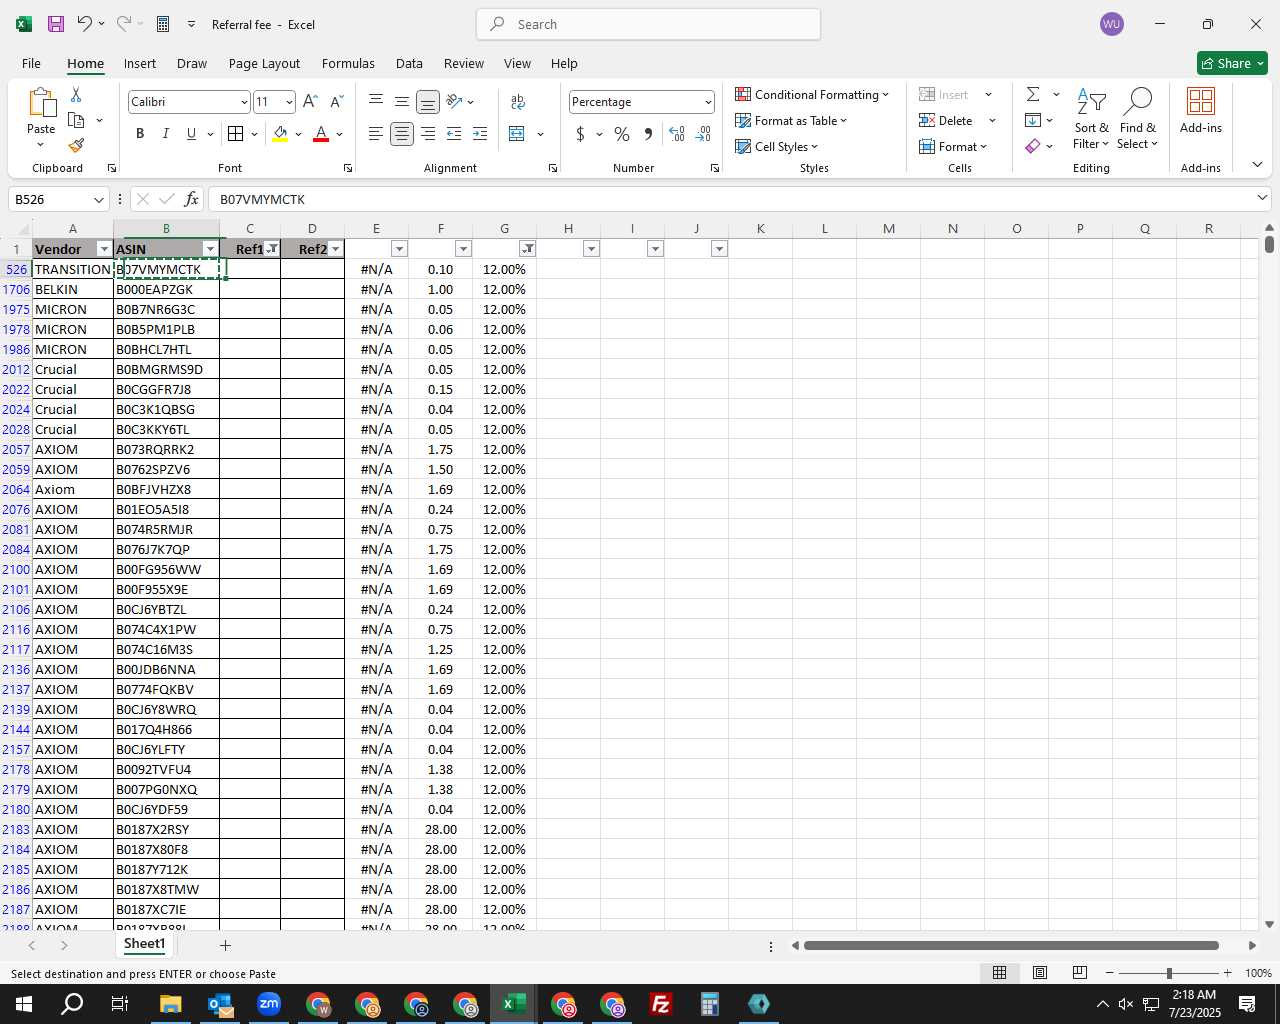This screenshot has height=1024, width=1280.
Task: Decrease font size with smaller A icon
Action: 336,102
